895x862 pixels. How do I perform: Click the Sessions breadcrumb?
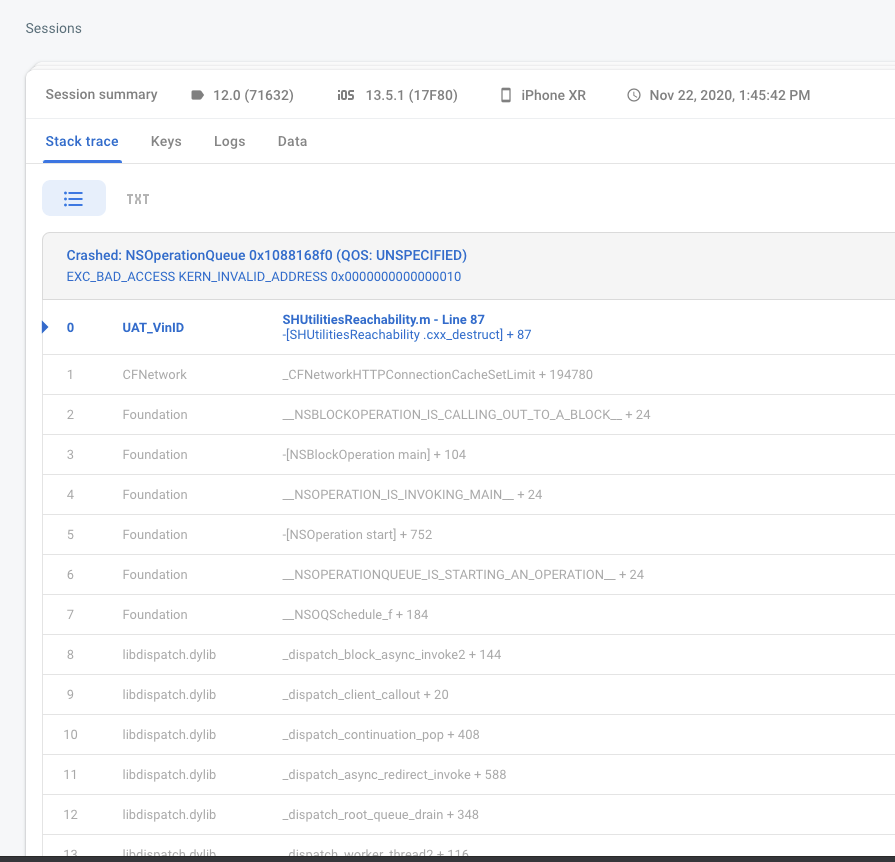(54, 28)
